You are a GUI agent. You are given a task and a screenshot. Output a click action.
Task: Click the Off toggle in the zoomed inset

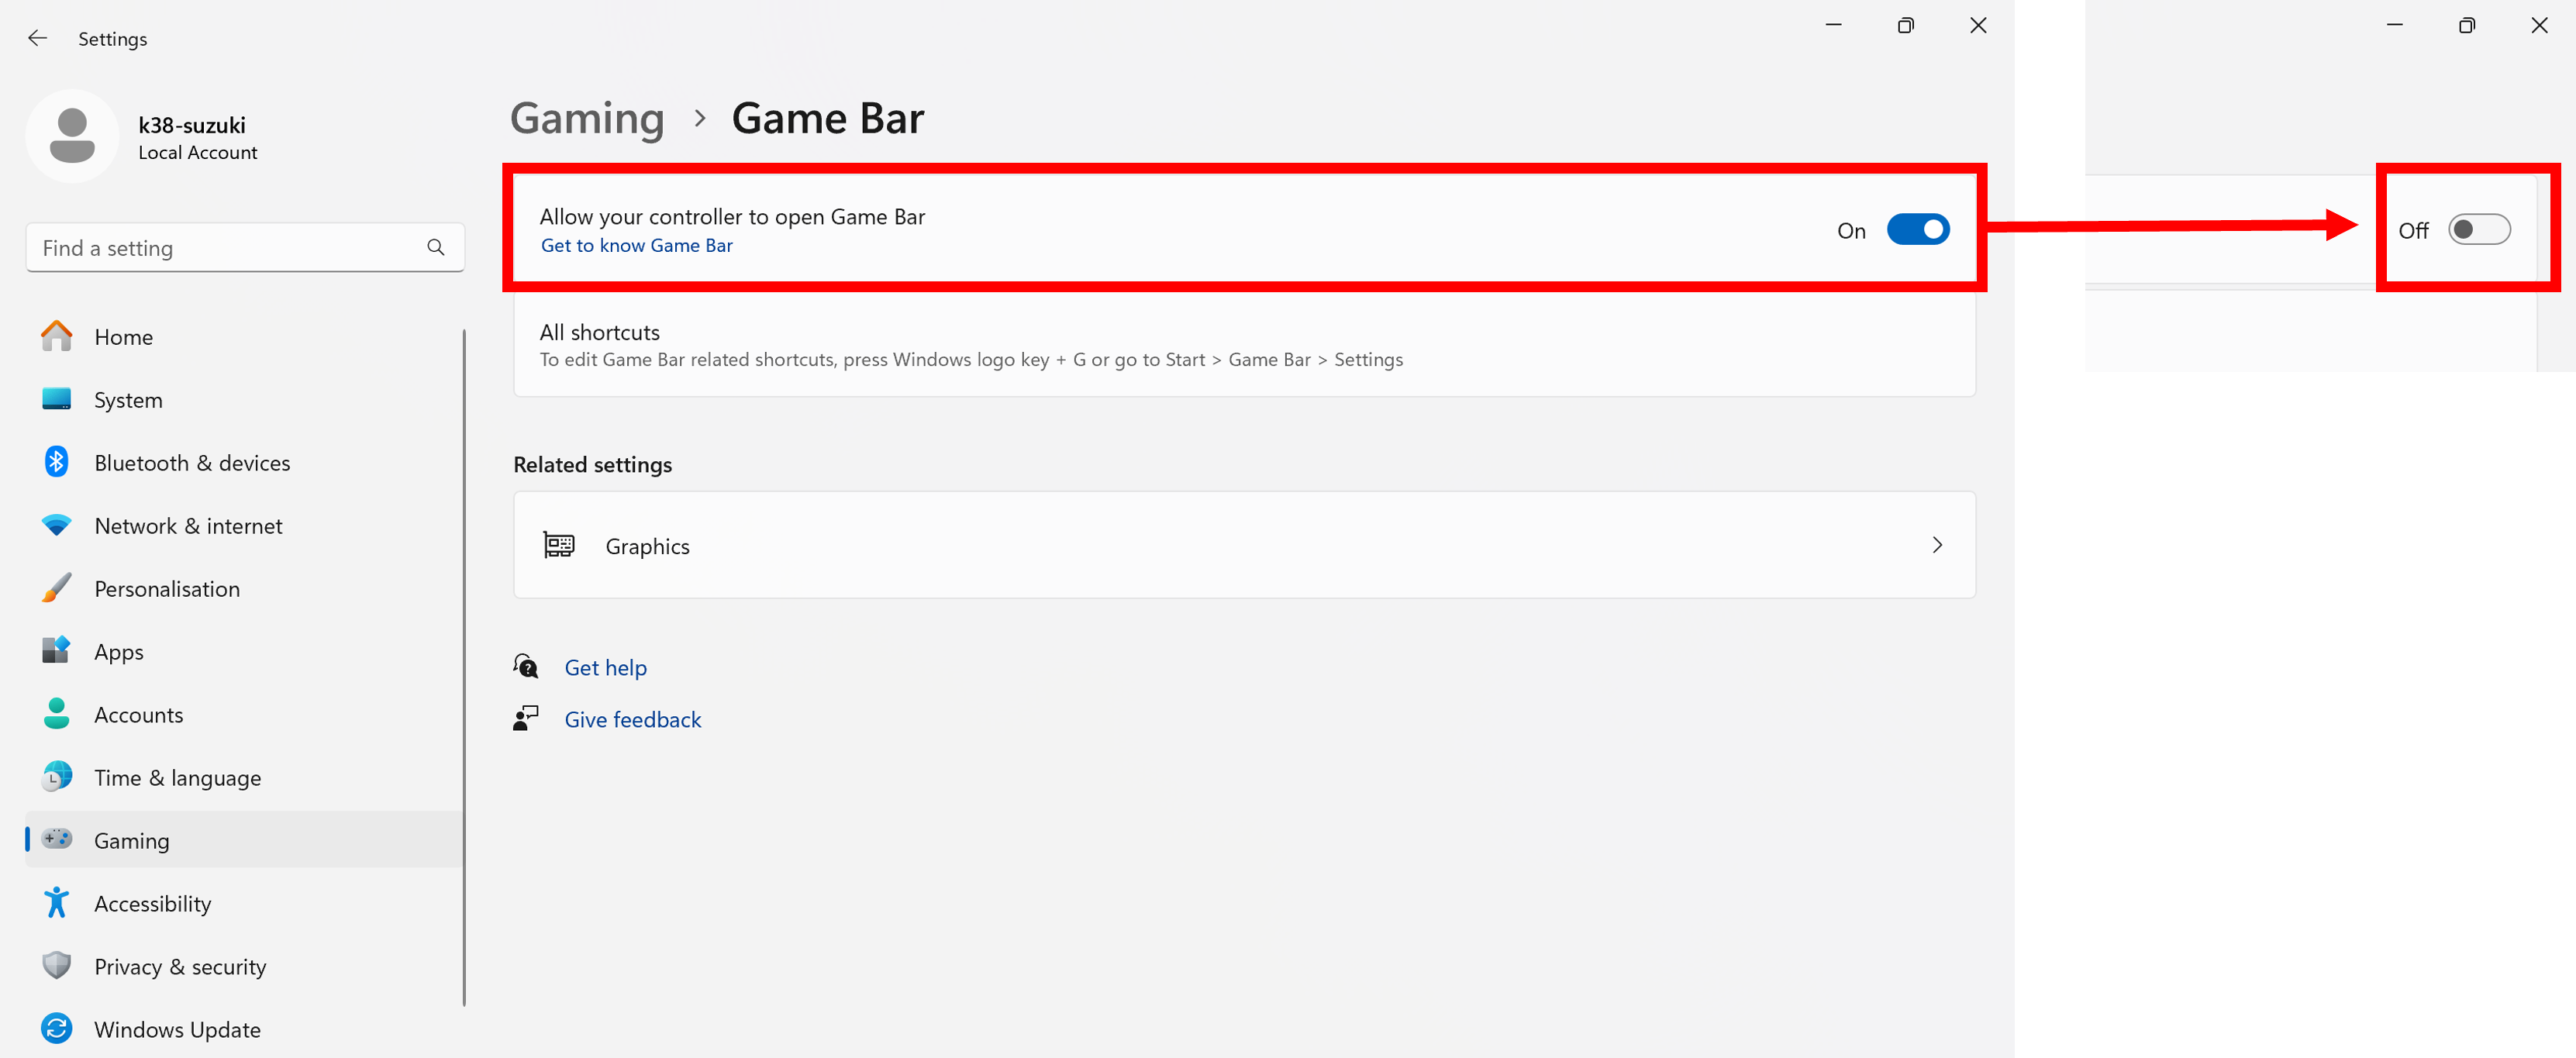[2480, 229]
